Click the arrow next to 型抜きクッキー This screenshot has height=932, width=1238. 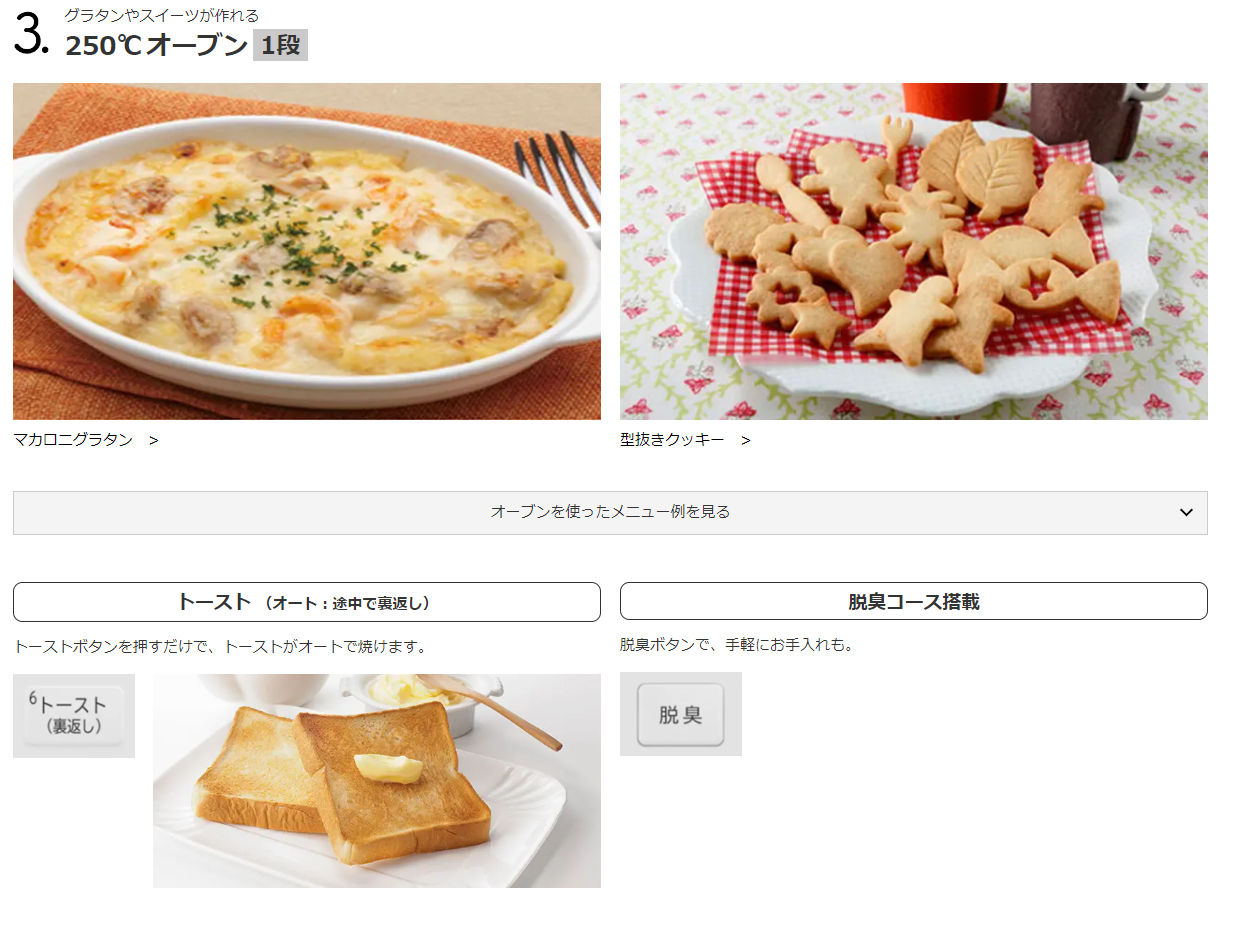tap(746, 440)
